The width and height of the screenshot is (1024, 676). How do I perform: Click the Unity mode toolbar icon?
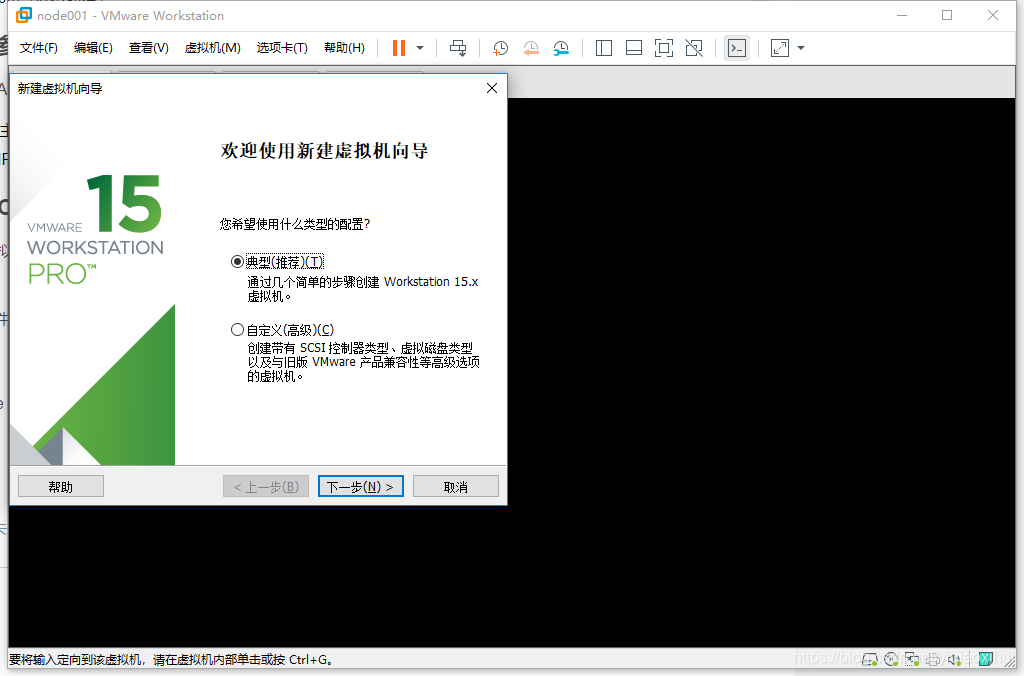(x=694, y=48)
